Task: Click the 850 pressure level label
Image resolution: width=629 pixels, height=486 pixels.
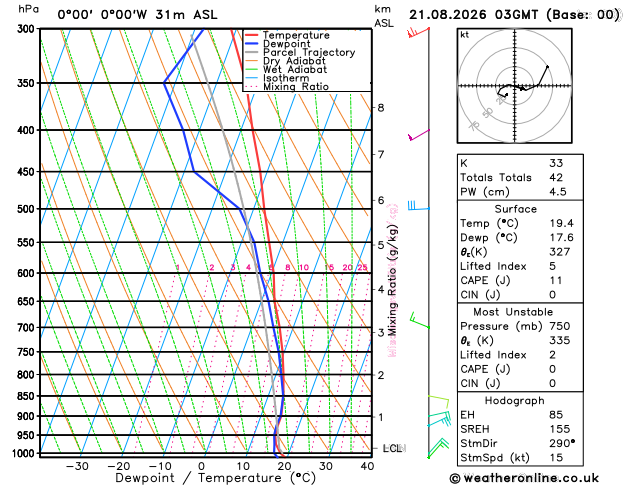Action: [x=28, y=396]
